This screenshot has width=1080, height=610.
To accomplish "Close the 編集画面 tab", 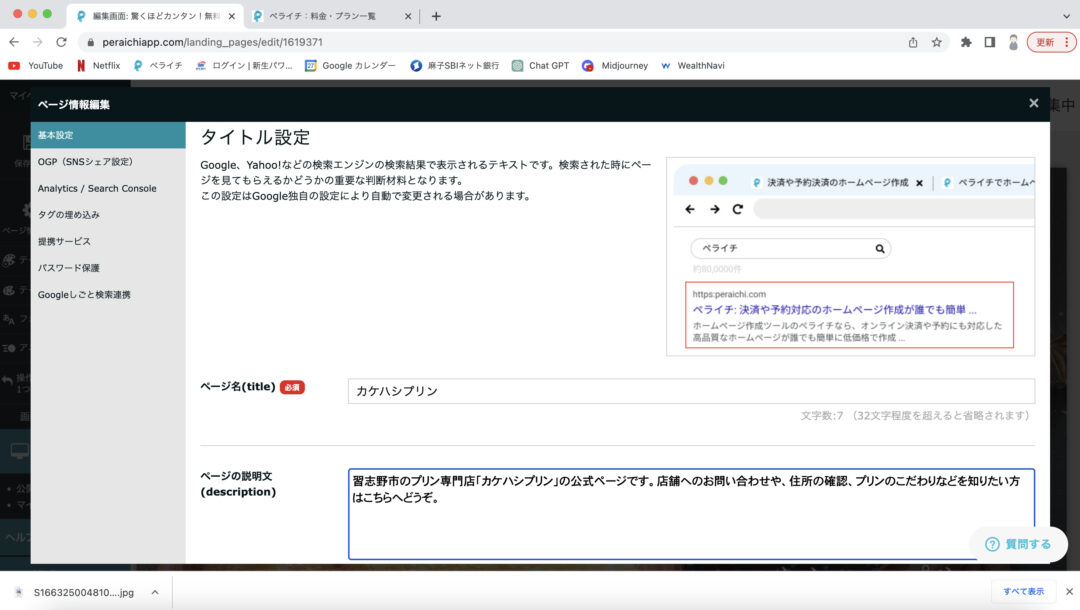I will tap(231, 16).
